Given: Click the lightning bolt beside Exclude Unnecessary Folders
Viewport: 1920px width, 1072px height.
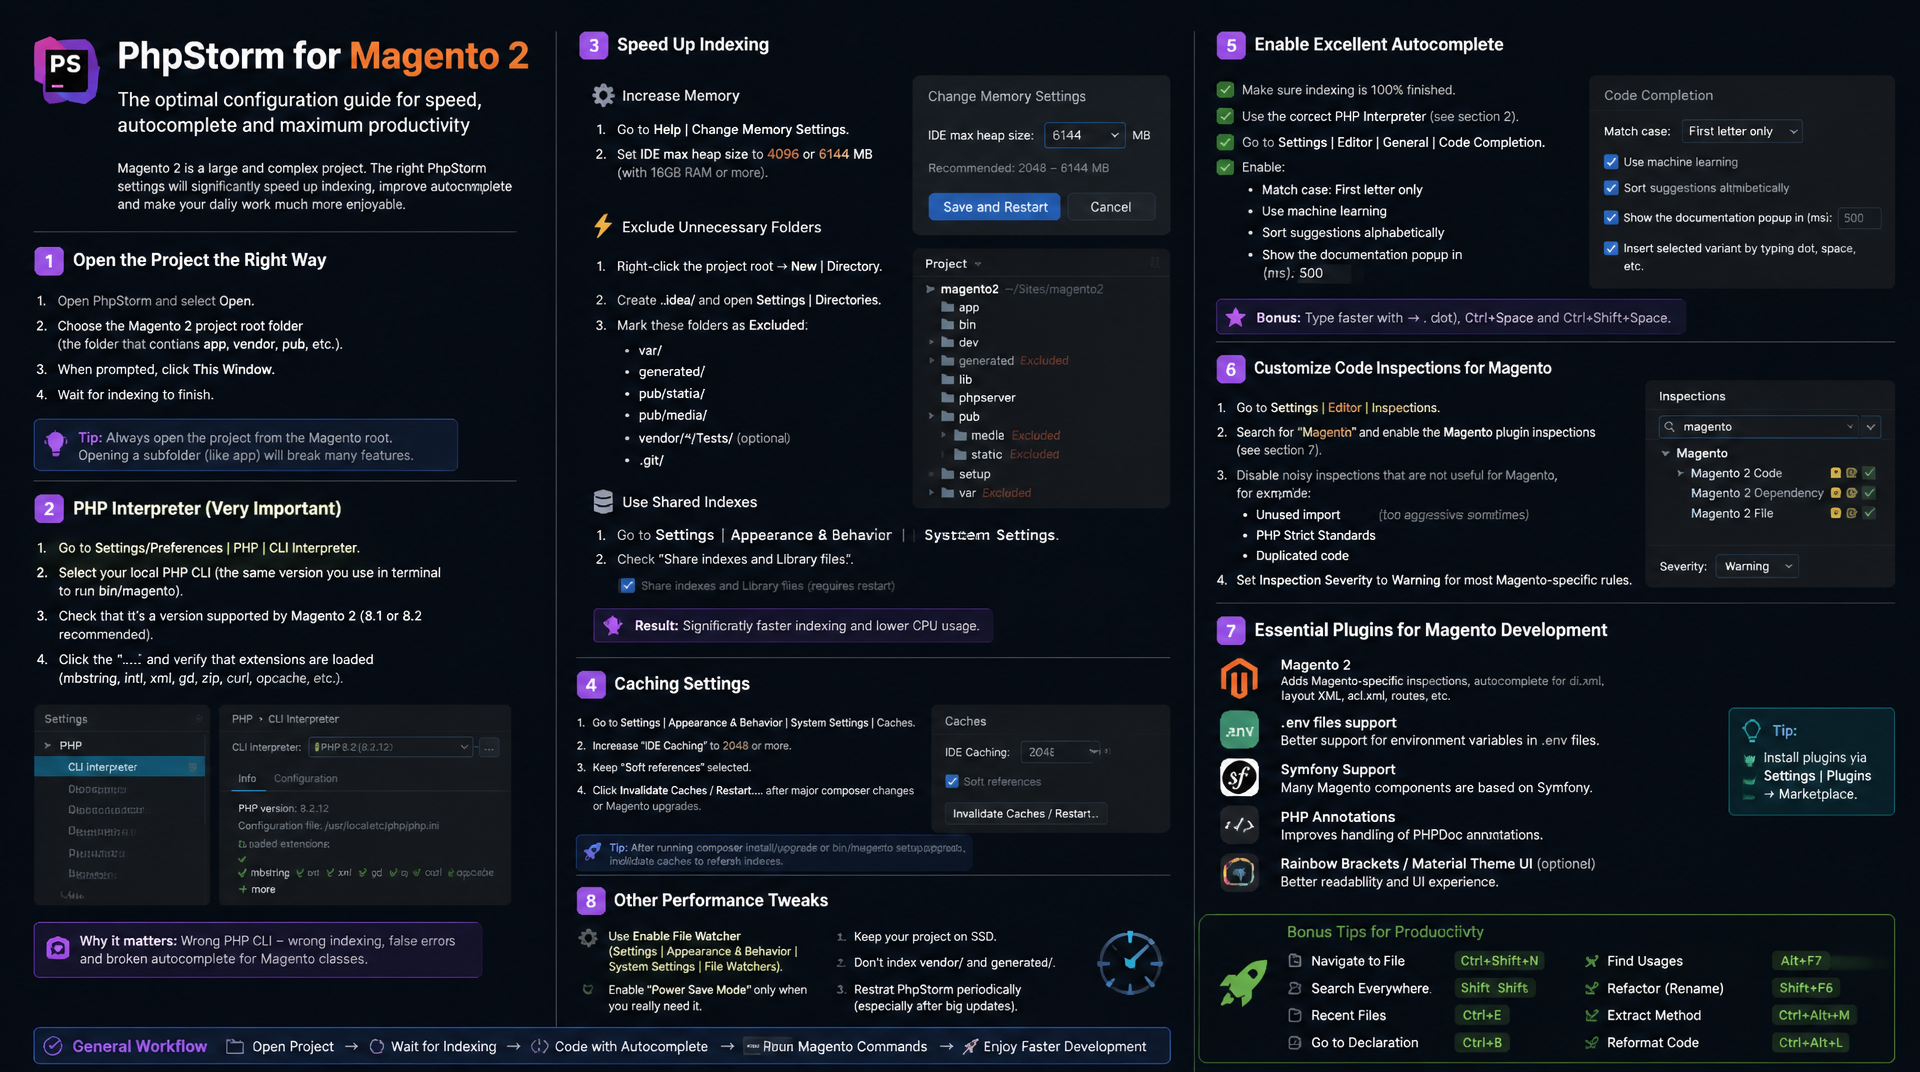Looking at the screenshot, I should (603, 226).
